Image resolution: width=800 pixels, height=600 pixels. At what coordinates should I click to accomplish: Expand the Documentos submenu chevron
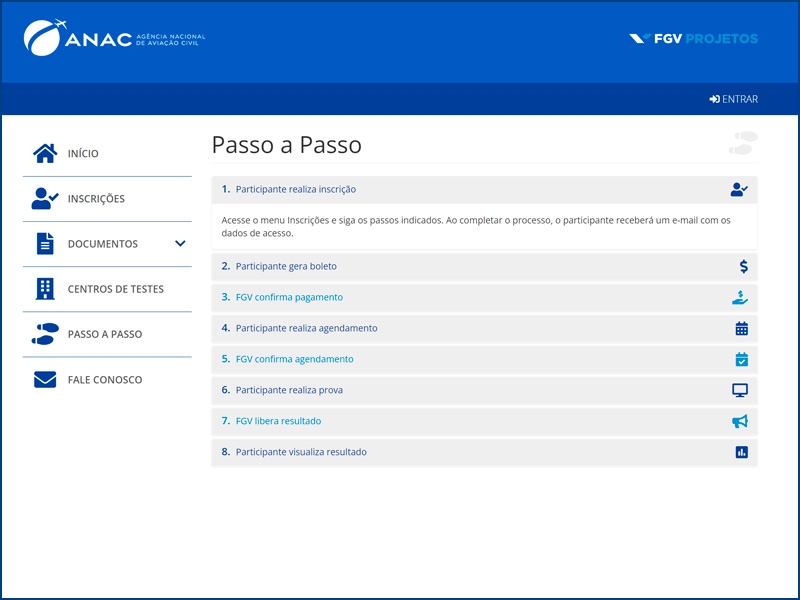point(180,244)
